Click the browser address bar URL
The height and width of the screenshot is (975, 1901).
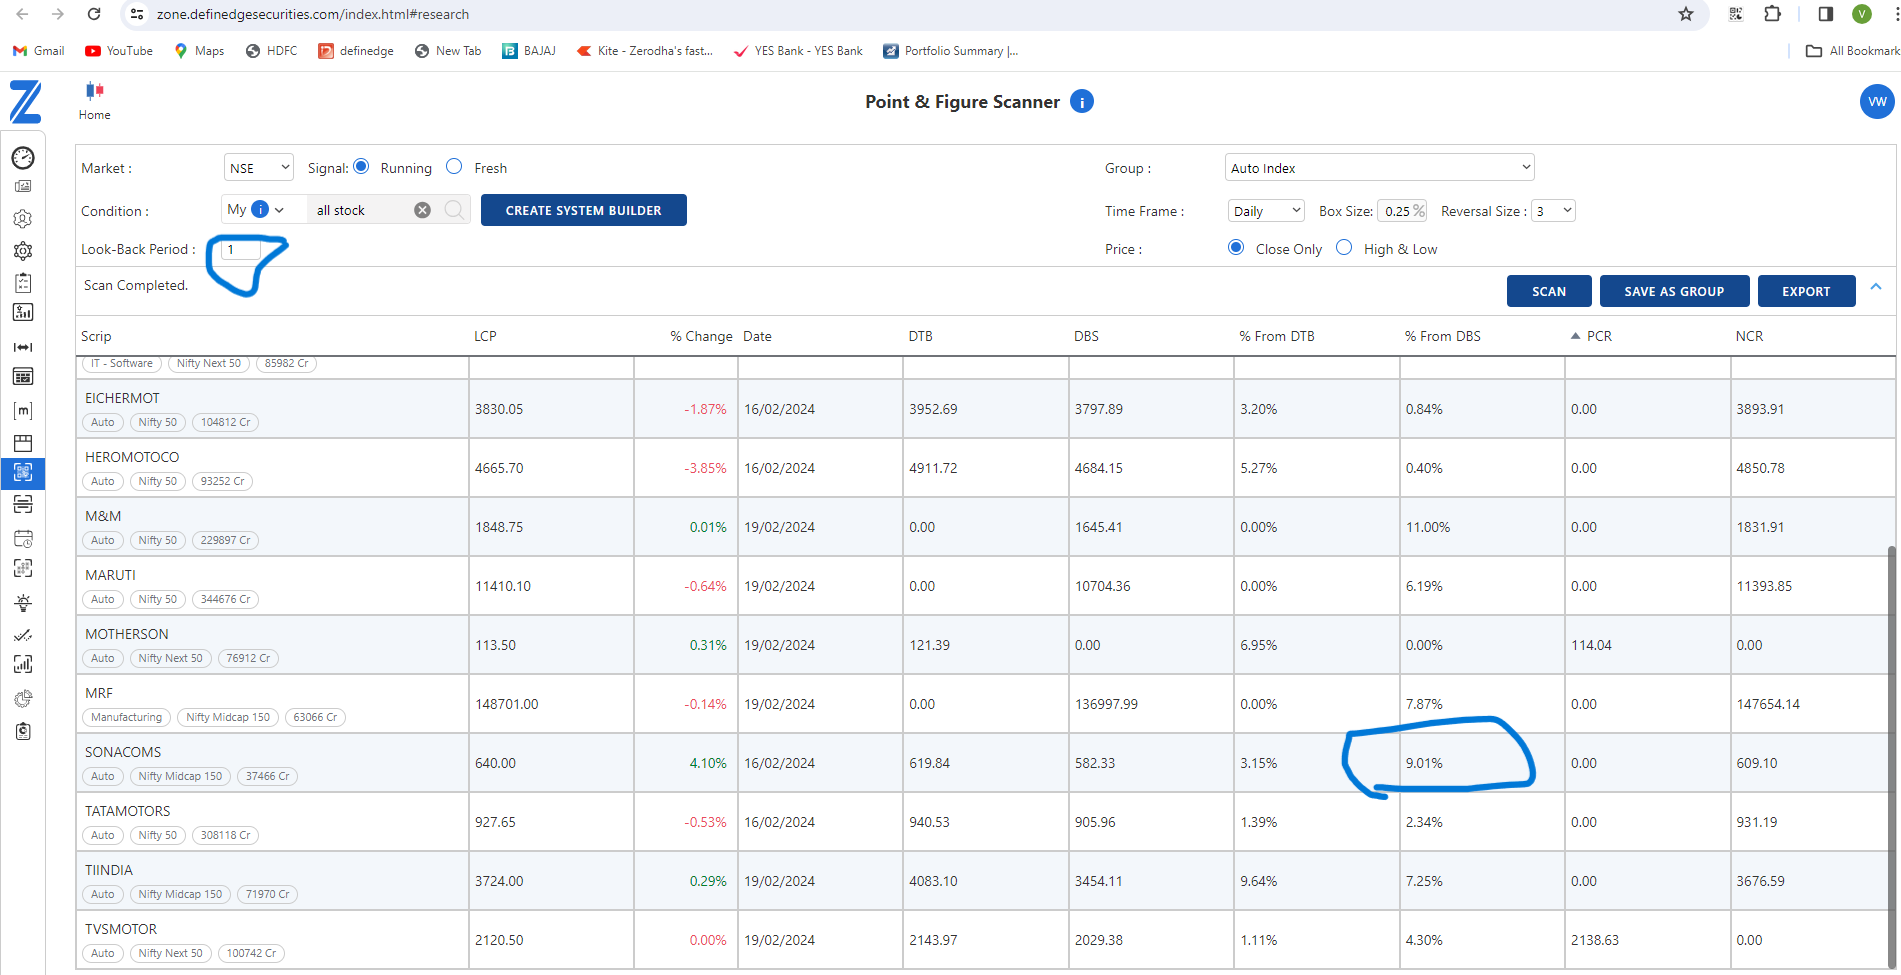coord(313,14)
